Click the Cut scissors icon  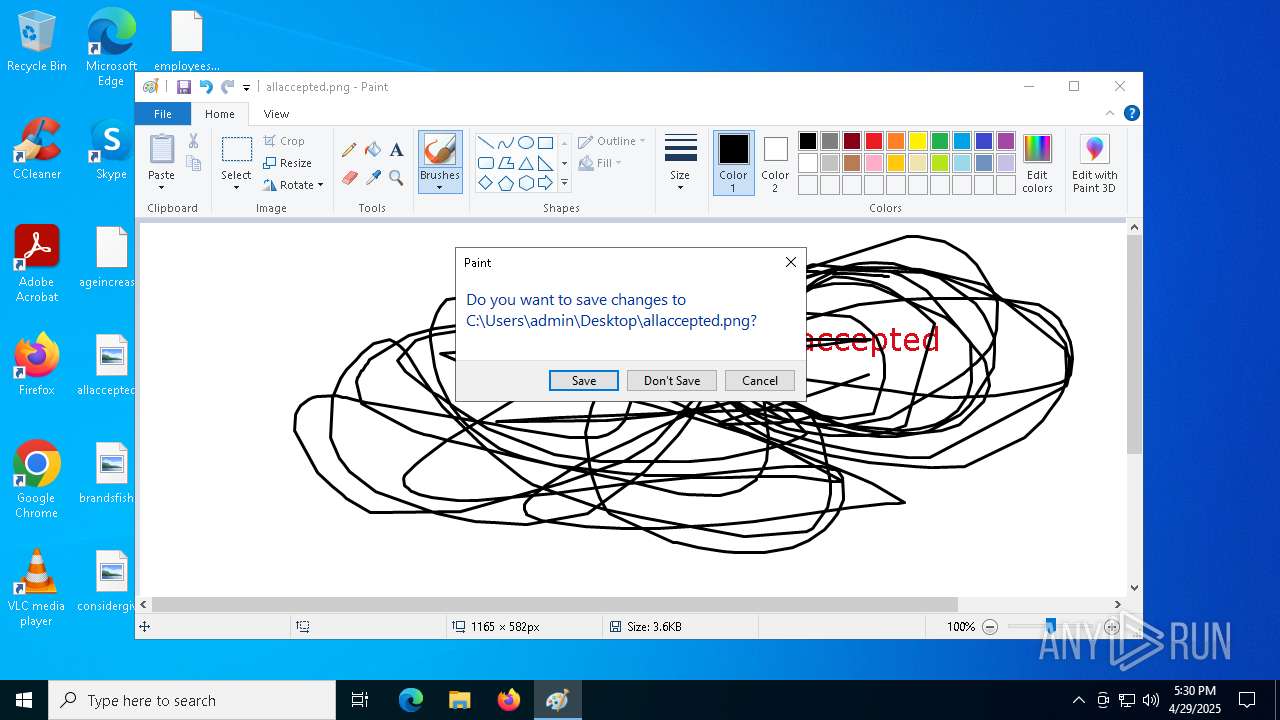coord(193,141)
